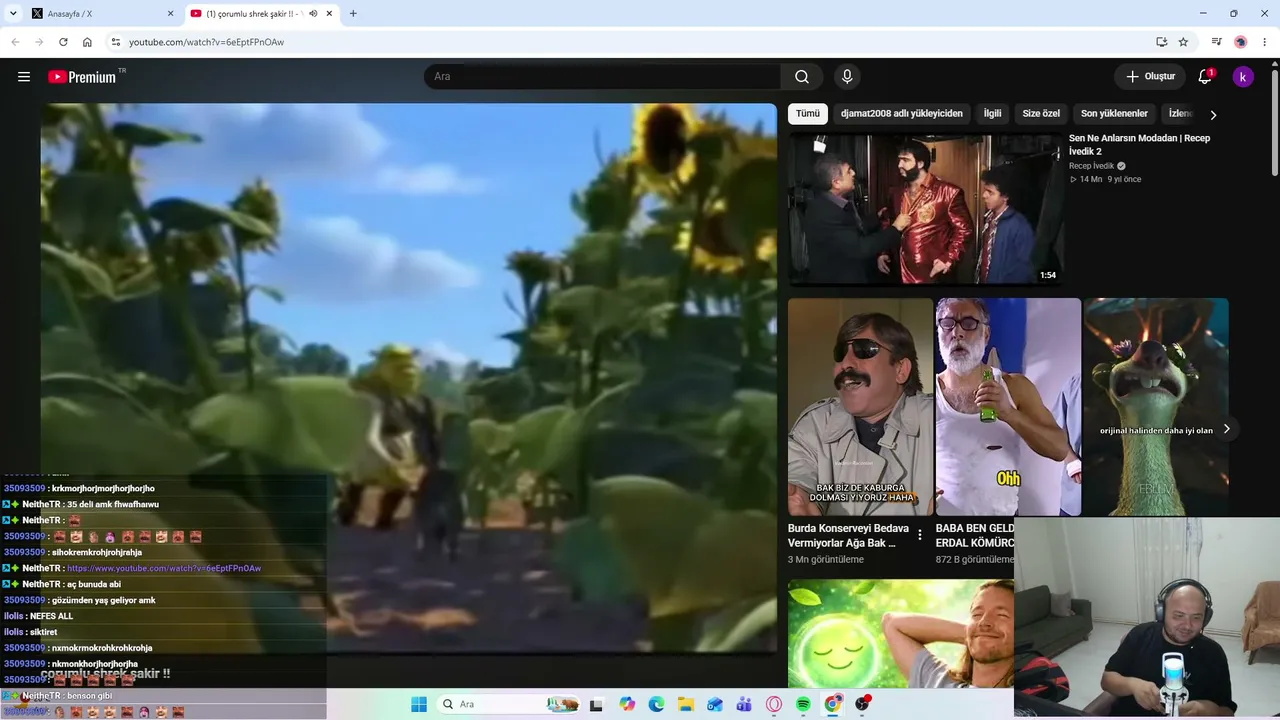Visit the Recep İvedik channel link

click(1091, 166)
